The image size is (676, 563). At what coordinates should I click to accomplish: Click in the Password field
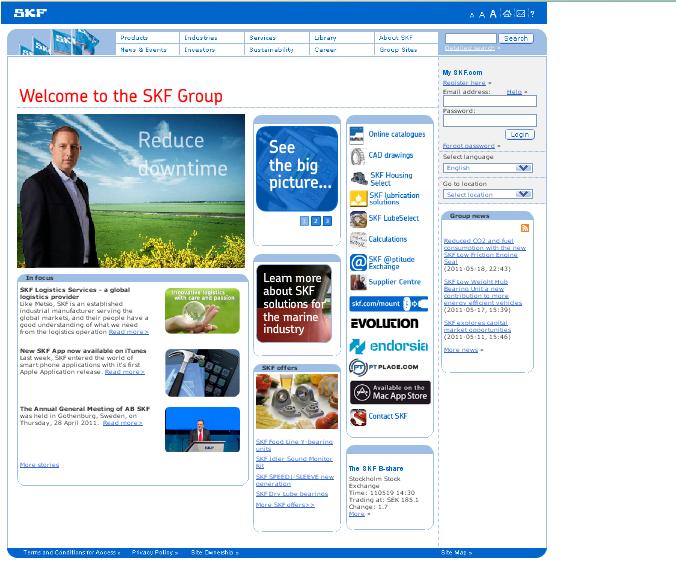coord(490,121)
